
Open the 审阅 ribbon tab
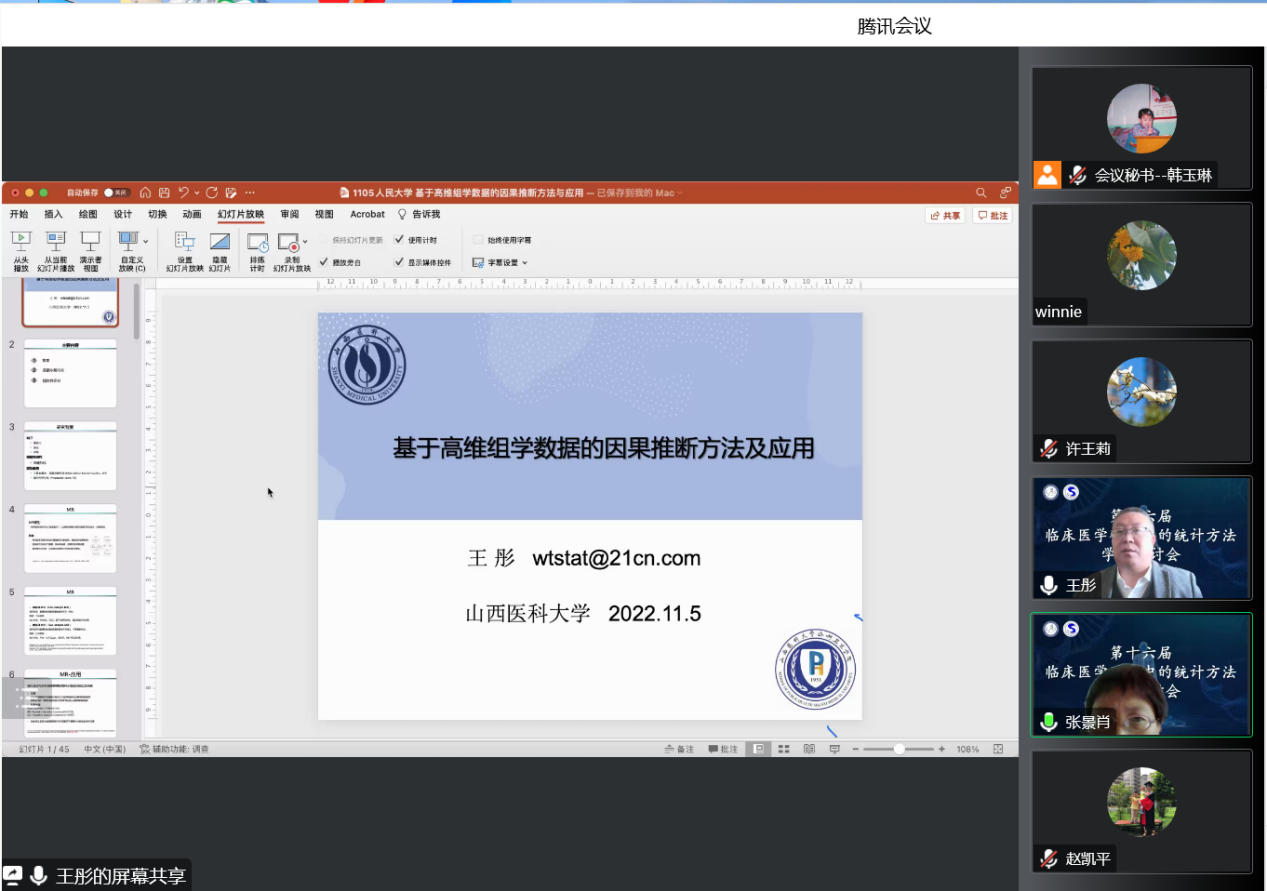pos(289,214)
